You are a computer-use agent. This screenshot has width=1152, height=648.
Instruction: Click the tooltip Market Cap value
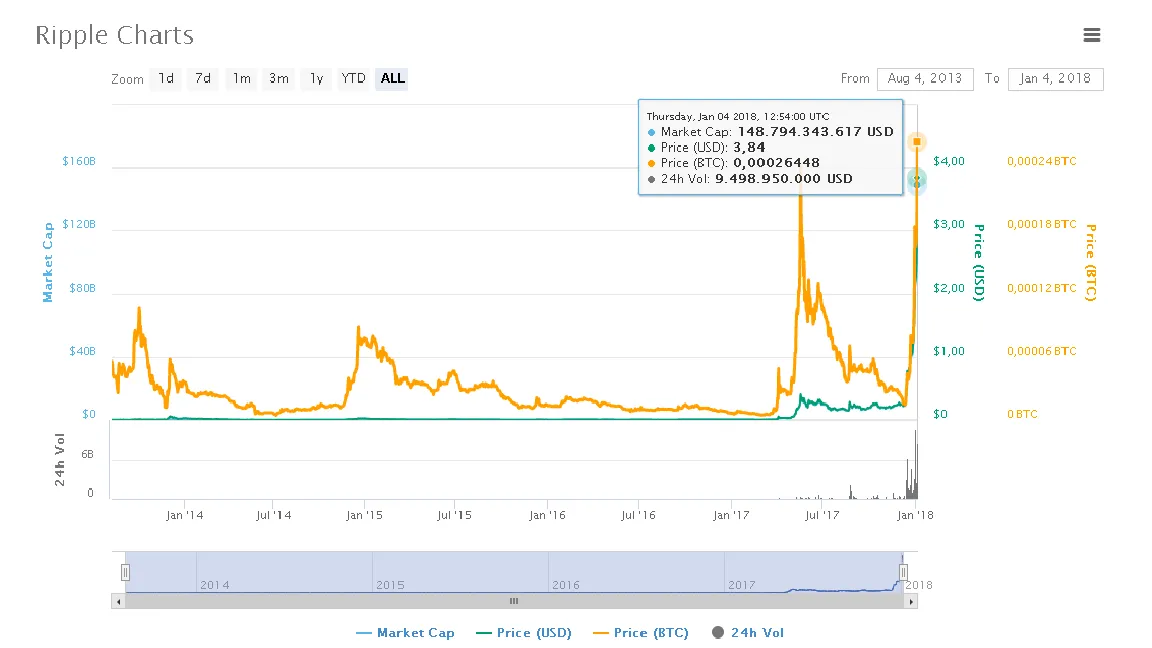click(816, 132)
